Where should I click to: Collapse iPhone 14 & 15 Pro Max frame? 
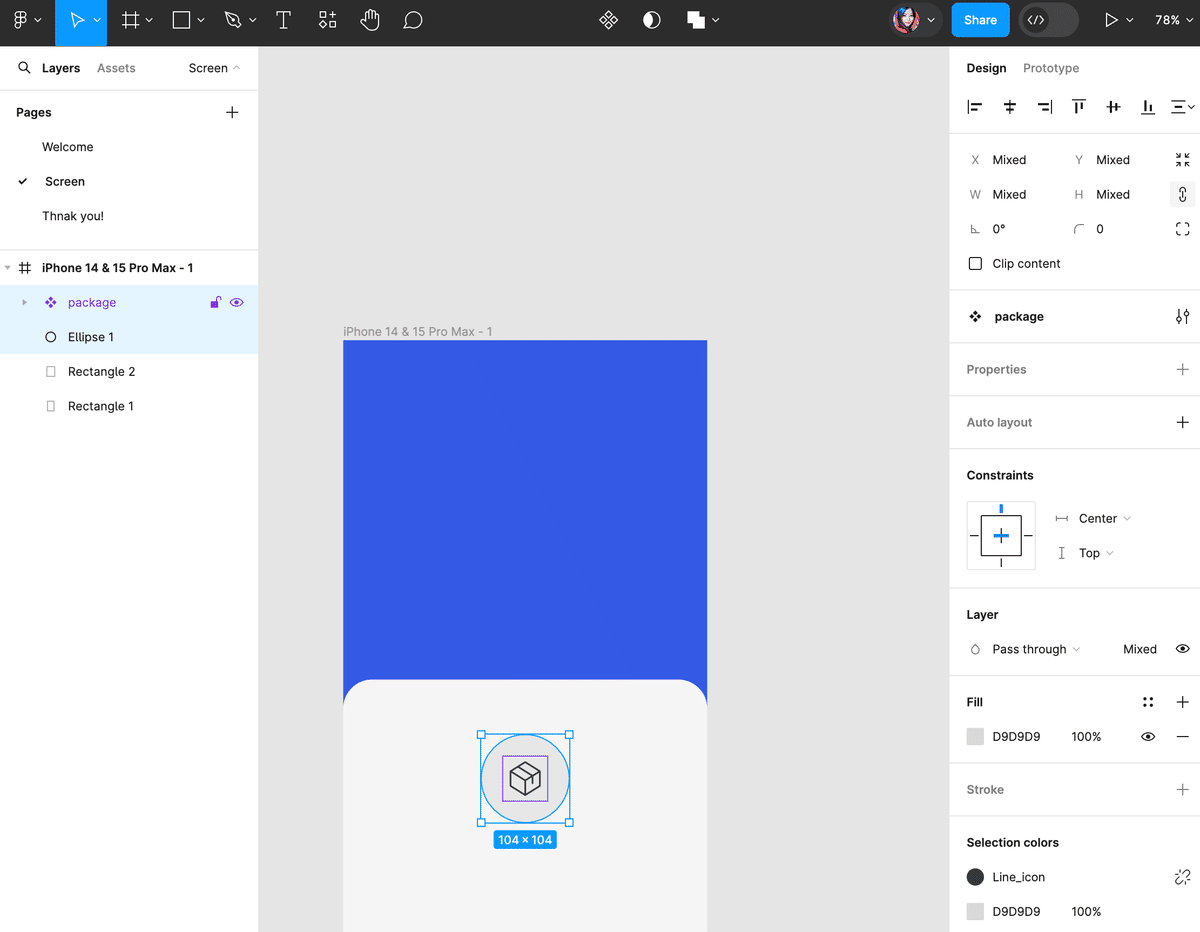tap(8, 268)
